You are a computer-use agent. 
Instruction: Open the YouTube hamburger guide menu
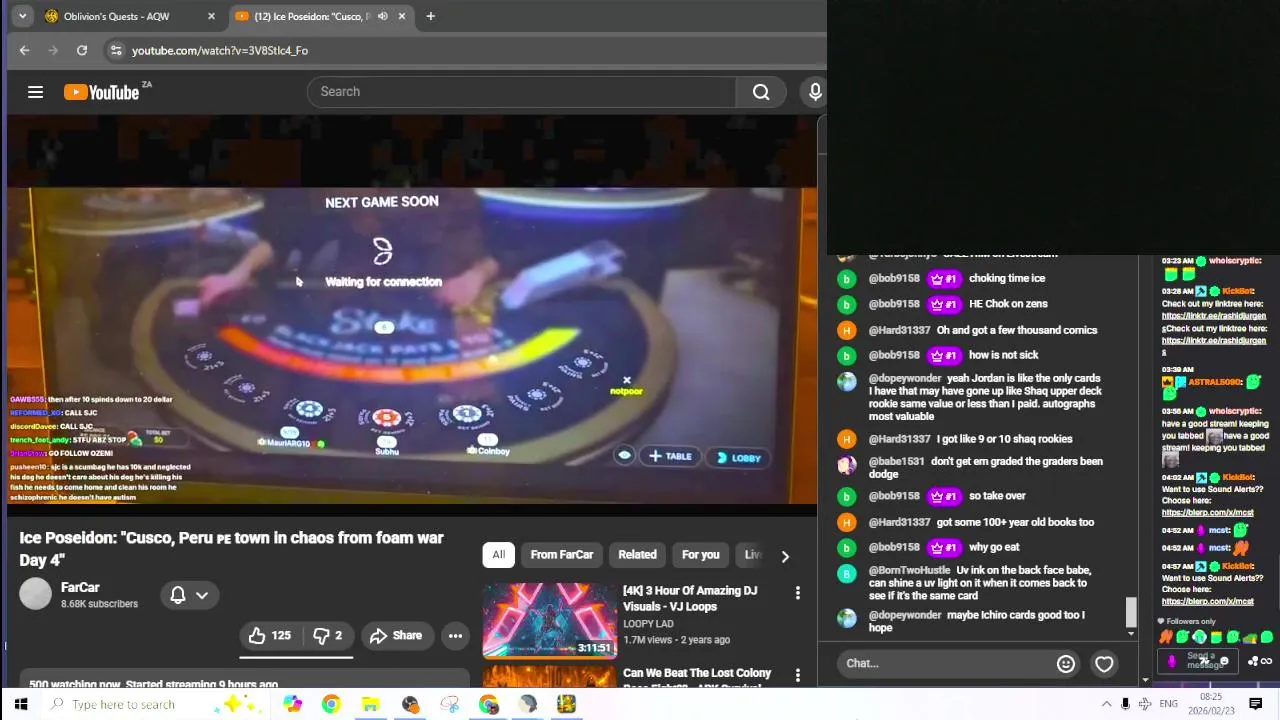(35, 92)
